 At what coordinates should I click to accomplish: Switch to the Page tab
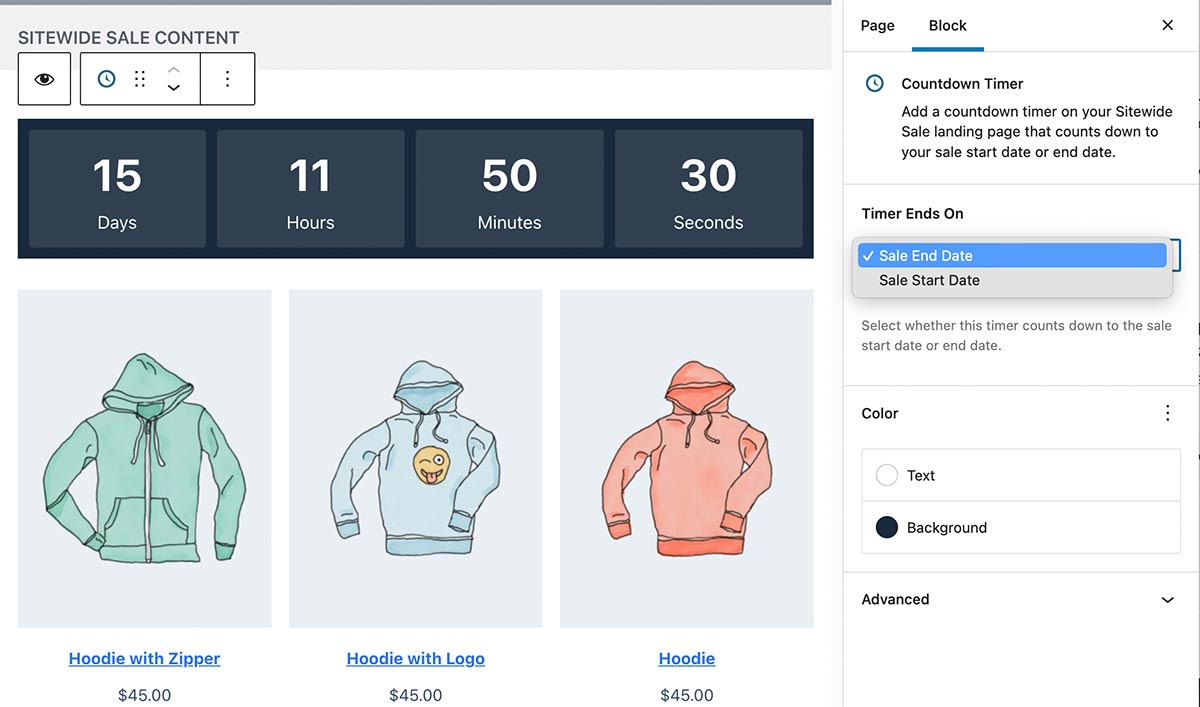(x=877, y=25)
